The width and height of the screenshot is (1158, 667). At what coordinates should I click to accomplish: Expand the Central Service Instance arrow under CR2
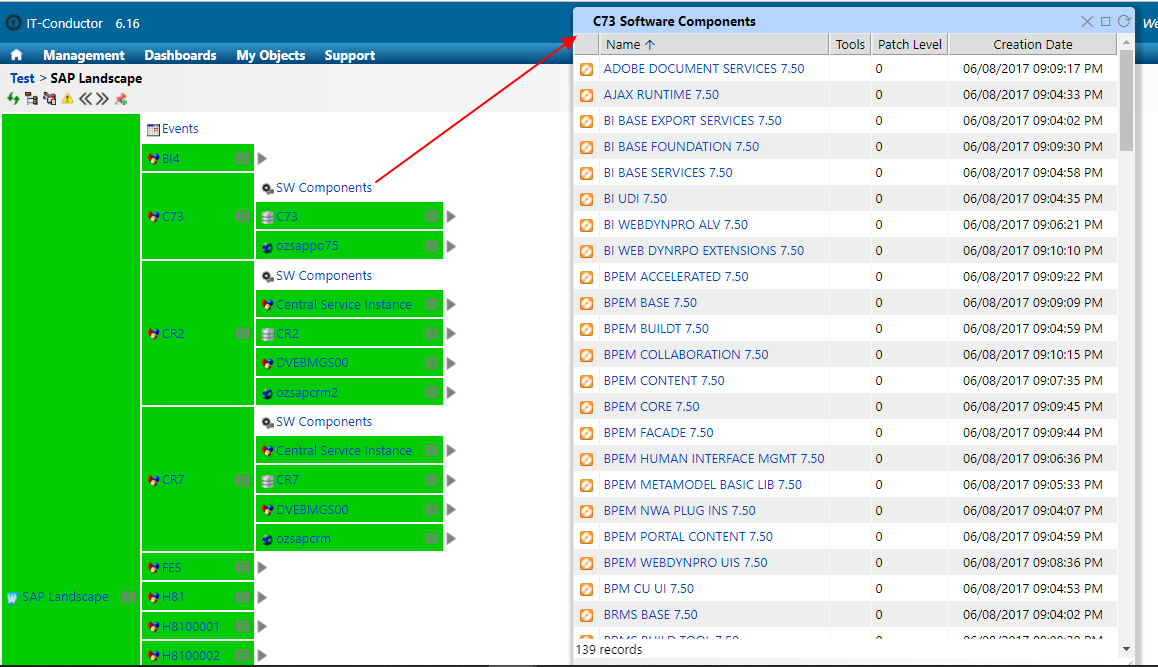tap(451, 304)
